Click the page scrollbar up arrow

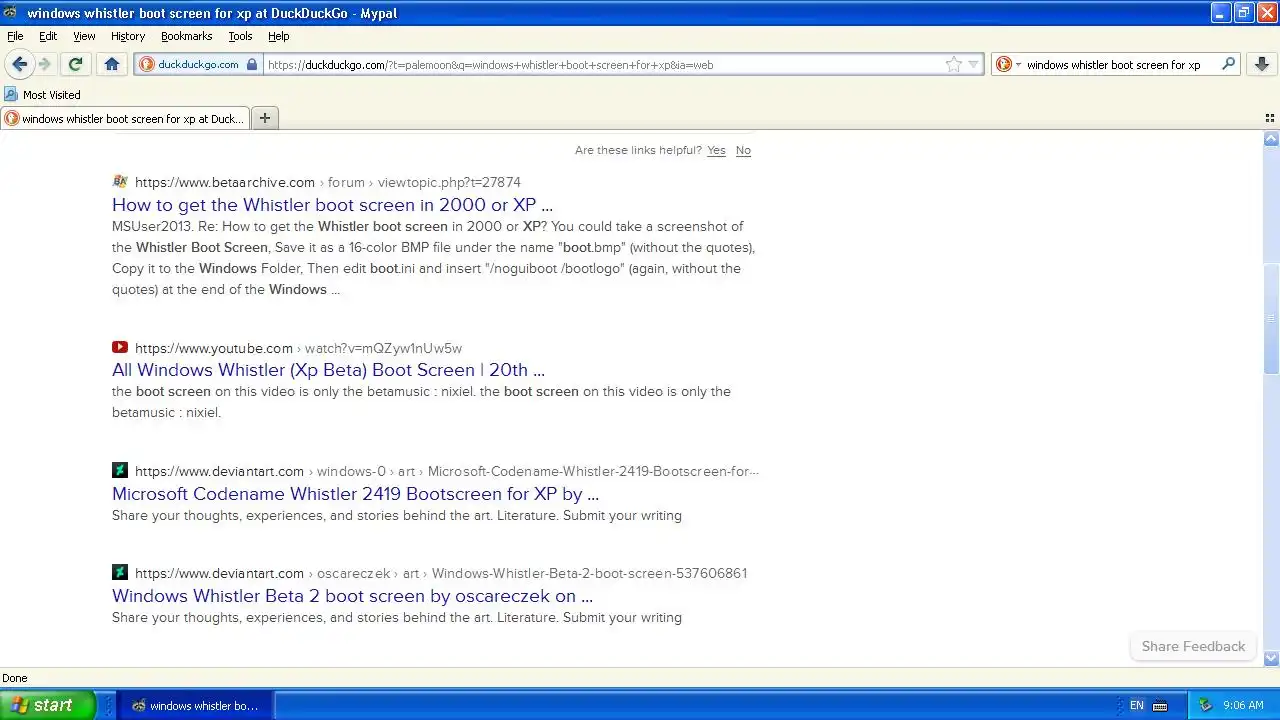[x=1271, y=139]
